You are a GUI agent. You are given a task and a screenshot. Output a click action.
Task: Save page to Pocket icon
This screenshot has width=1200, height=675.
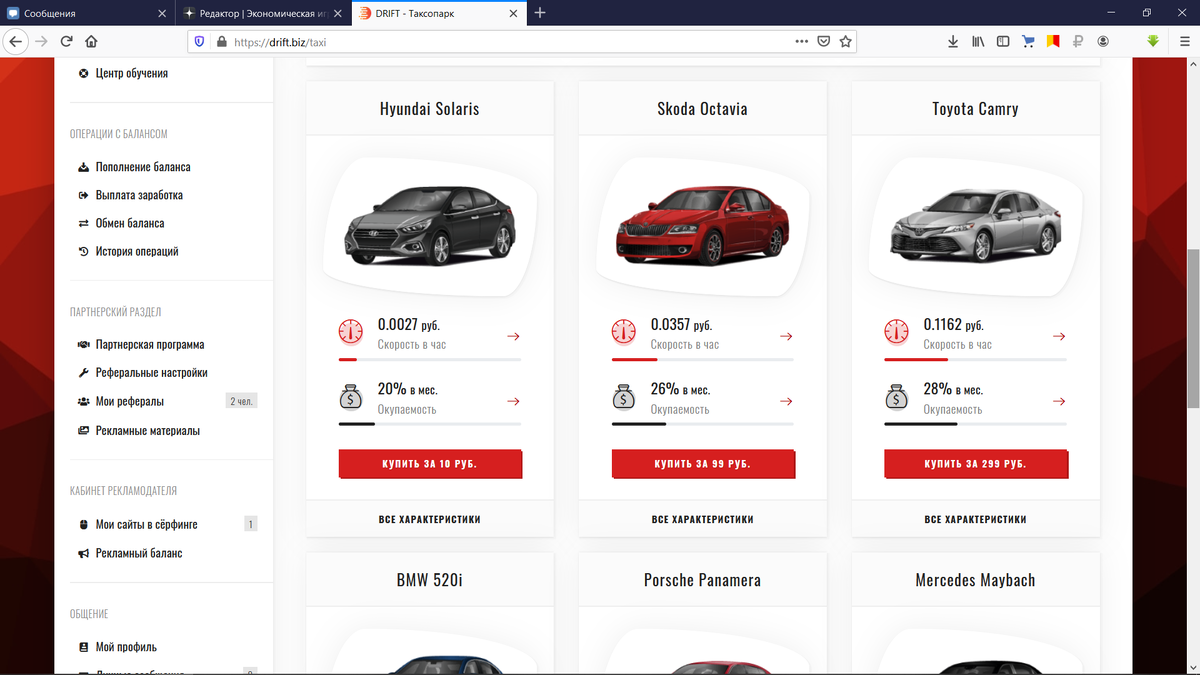[824, 42]
